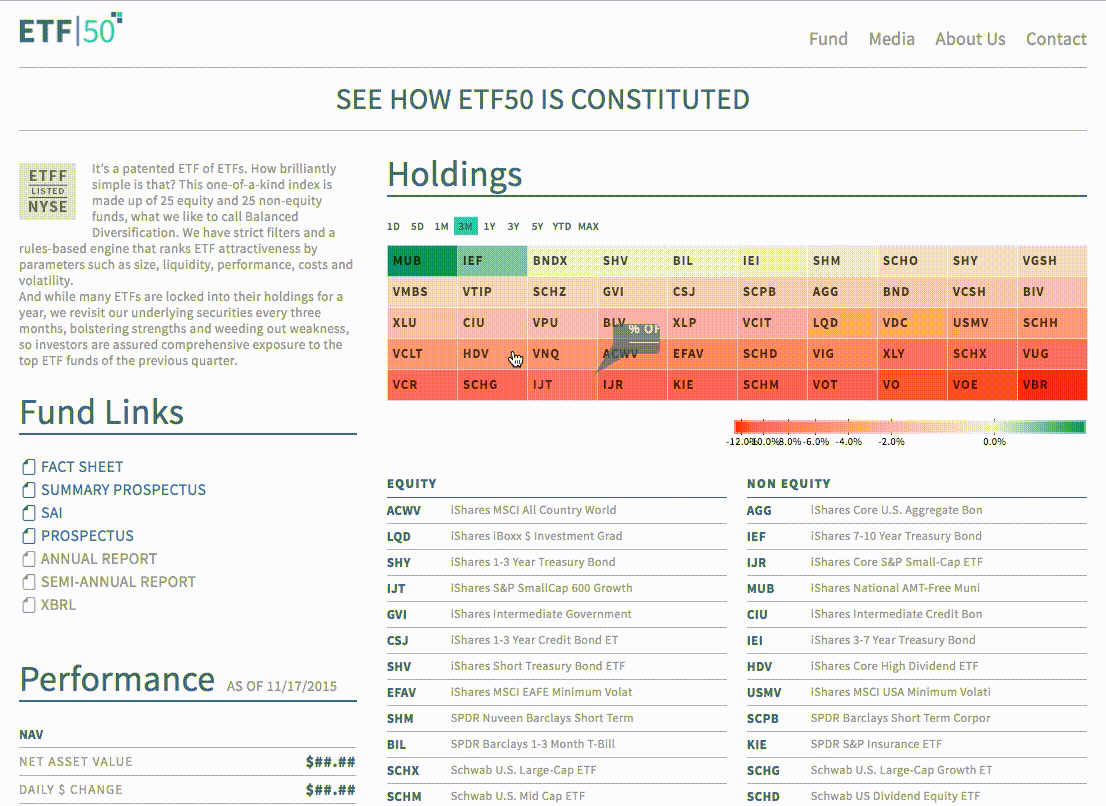
Task: Pick the VTIP heatmap tile
Action: point(492,292)
